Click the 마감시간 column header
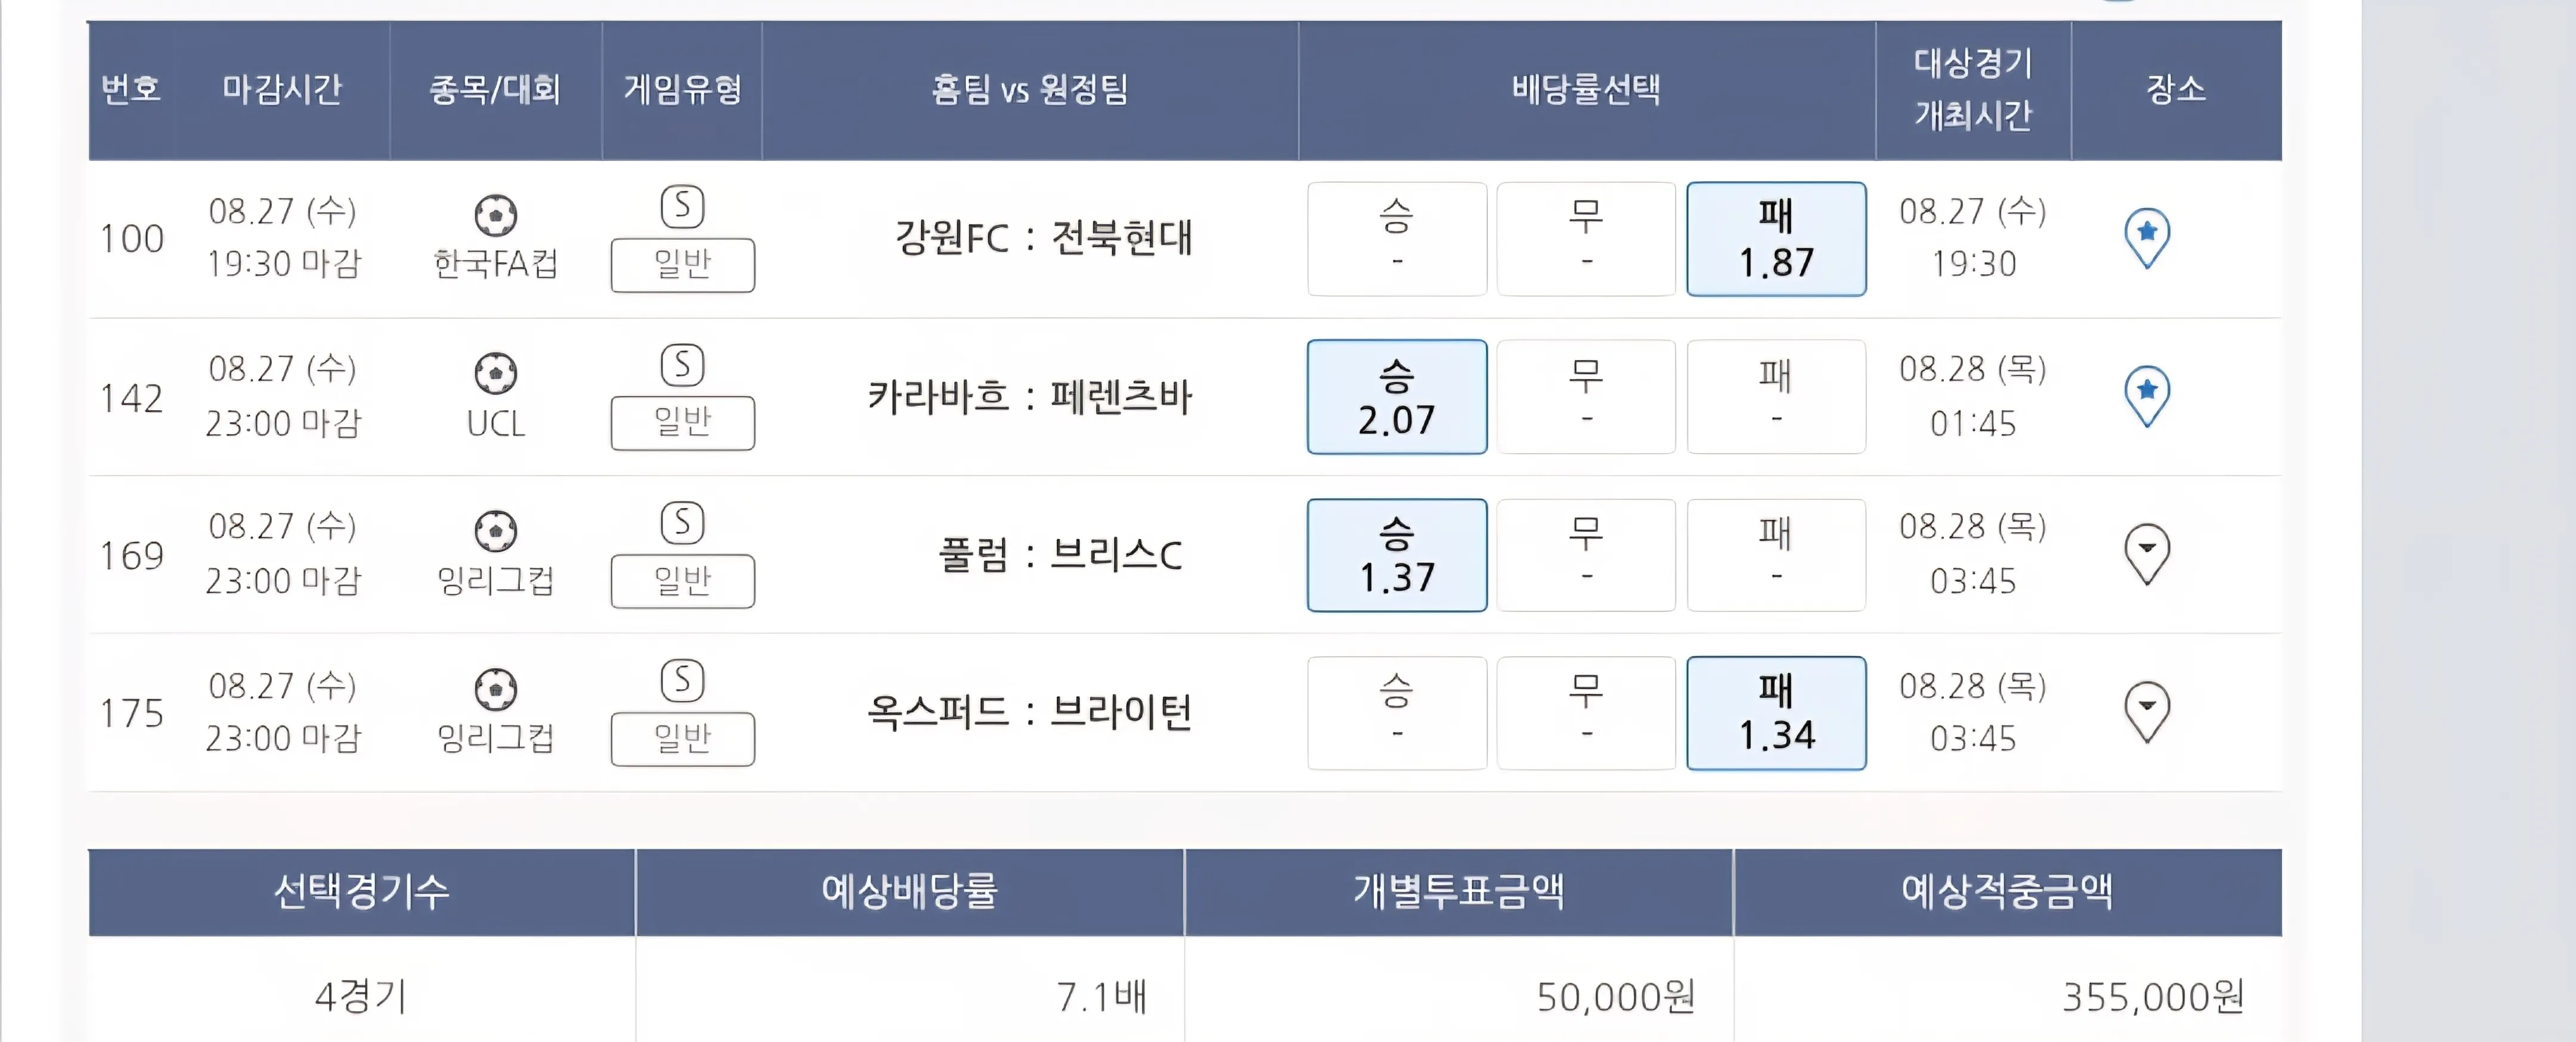 coord(282,90)
